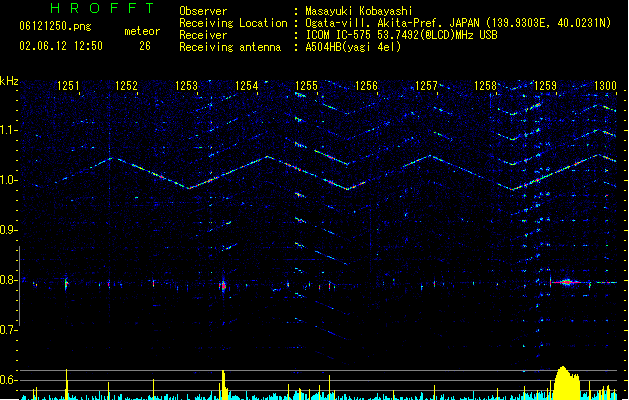Select the ICOM IC-575 receiver text
The height and width of the screenshot is (400, 629).
401,35
